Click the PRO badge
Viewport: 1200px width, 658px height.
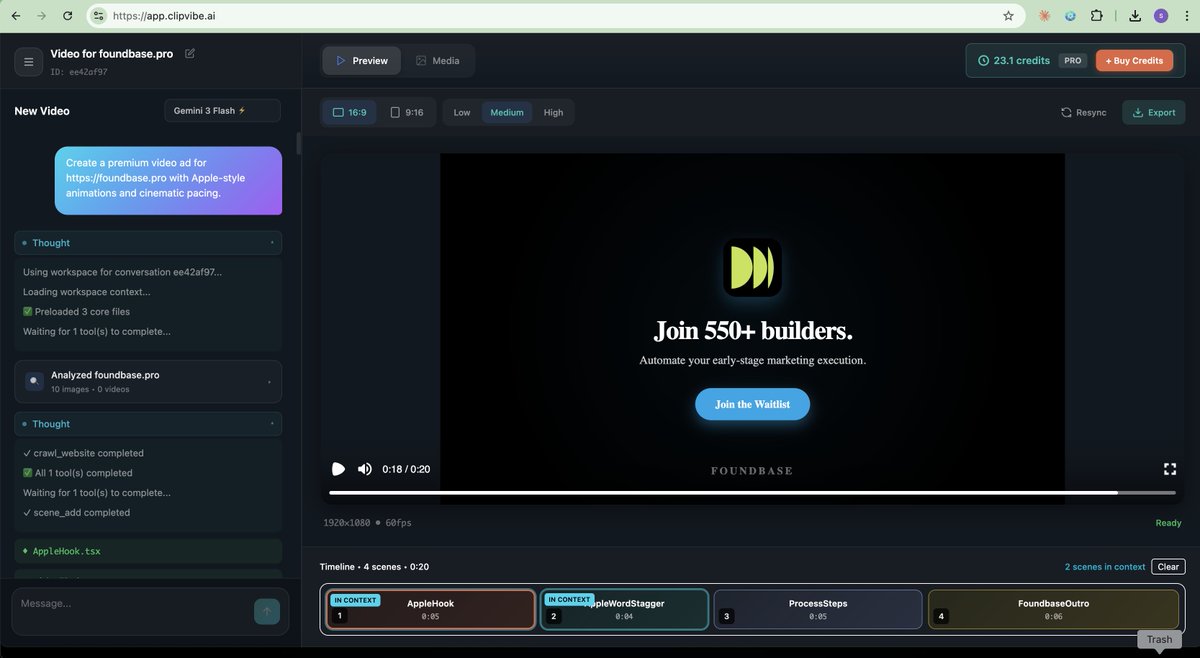click(x=1073, y=61)
